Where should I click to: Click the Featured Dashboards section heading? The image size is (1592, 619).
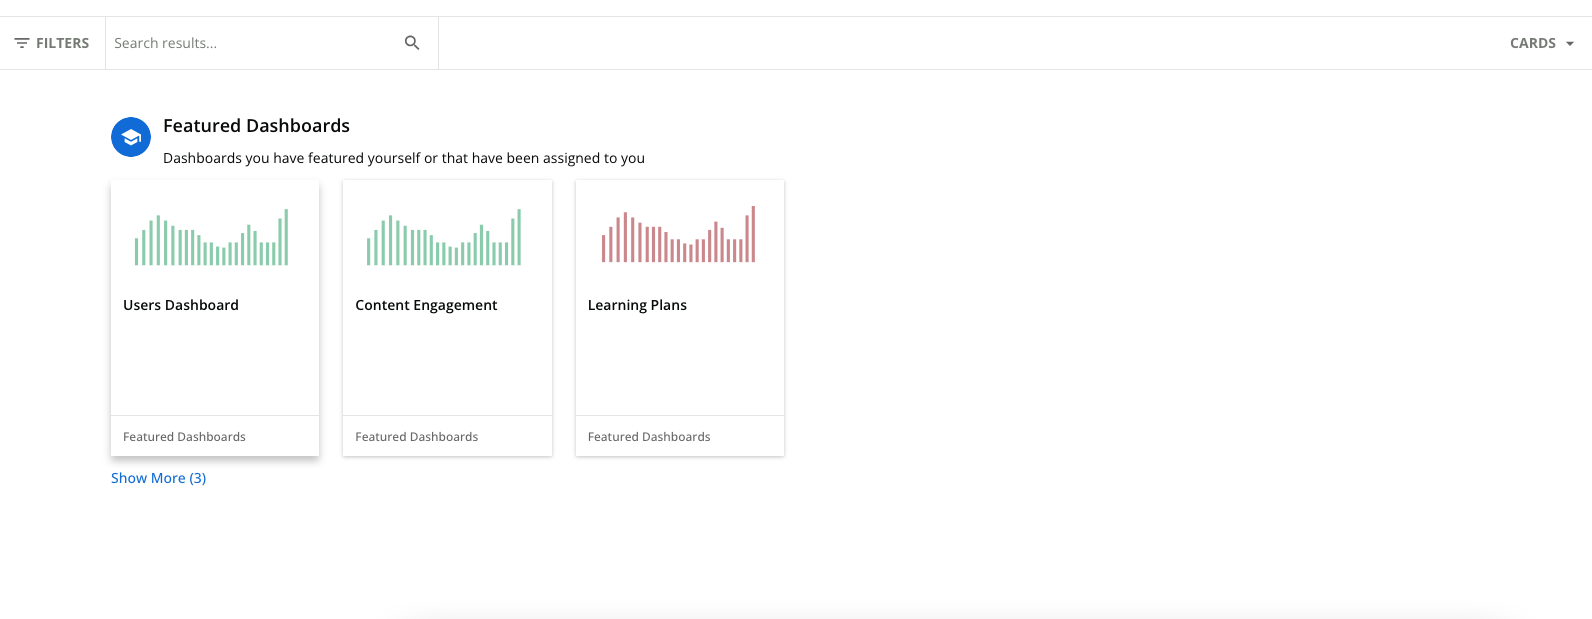click(x=256, y=126)
